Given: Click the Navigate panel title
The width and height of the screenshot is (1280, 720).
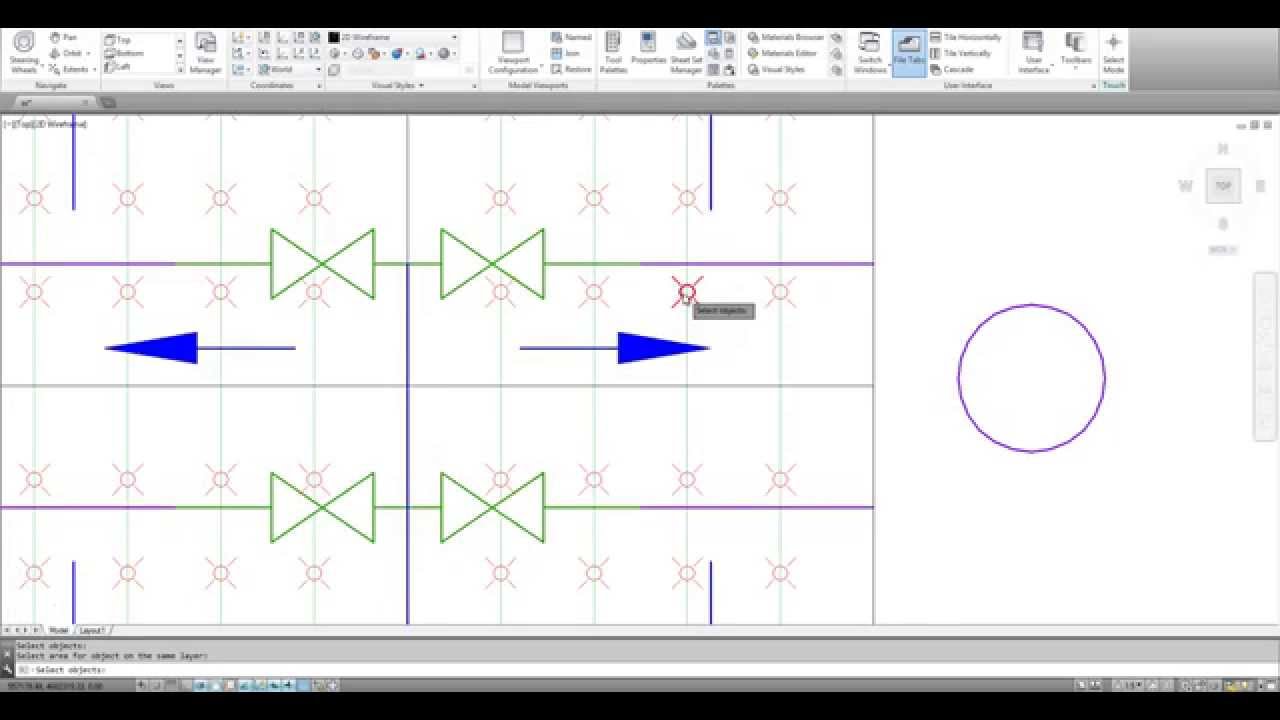Looking at the screenshot, I should tap(50, 86).
